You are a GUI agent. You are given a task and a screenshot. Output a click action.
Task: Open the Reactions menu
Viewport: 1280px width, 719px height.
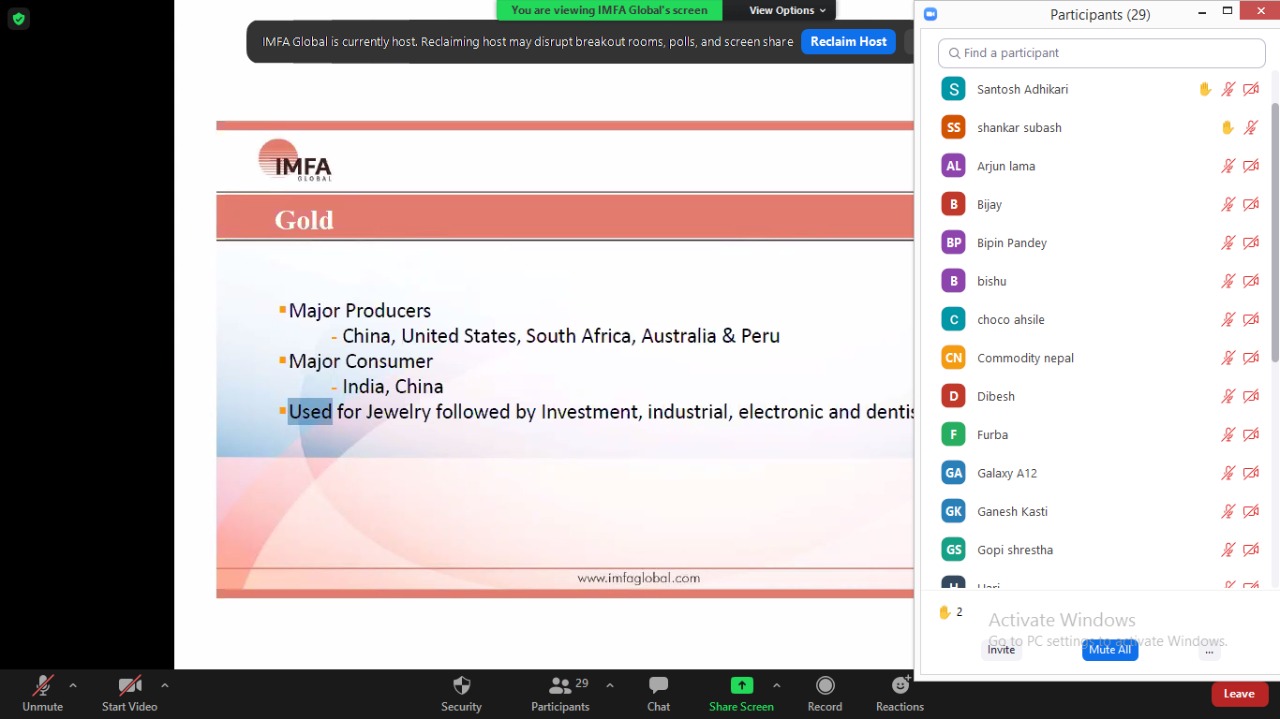point(900,693)
